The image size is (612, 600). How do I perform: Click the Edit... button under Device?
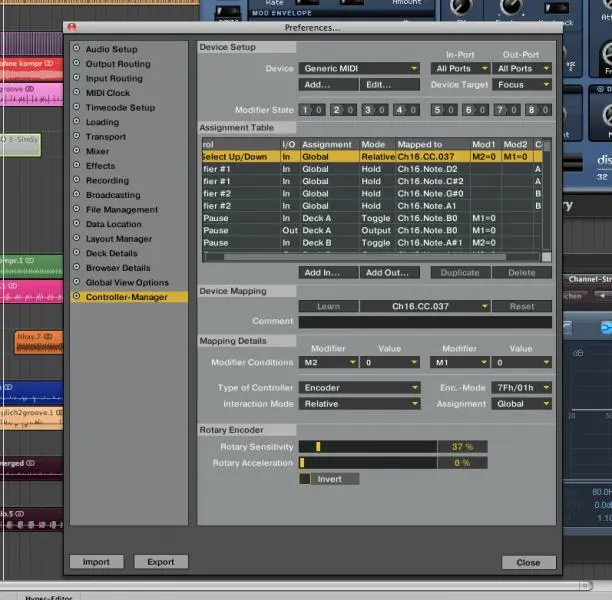(x=377, y=85)
